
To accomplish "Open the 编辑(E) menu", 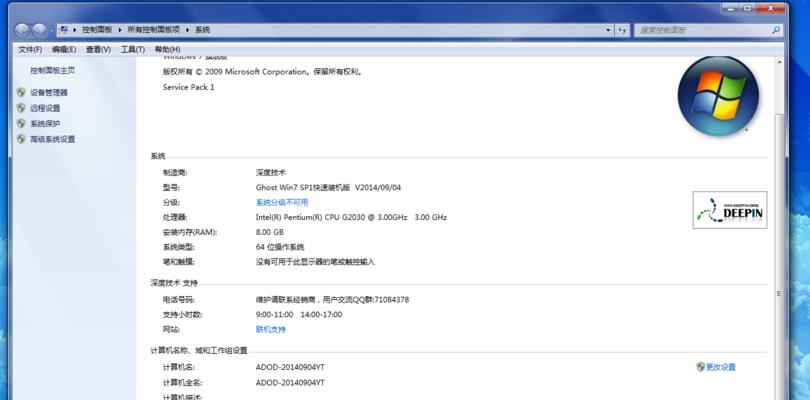I will [64, 49].
